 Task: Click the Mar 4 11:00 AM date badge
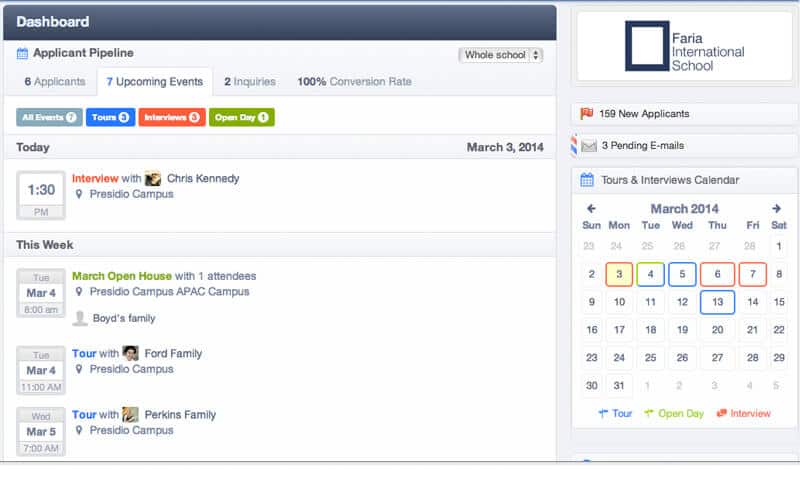click(x=41, y=370)
